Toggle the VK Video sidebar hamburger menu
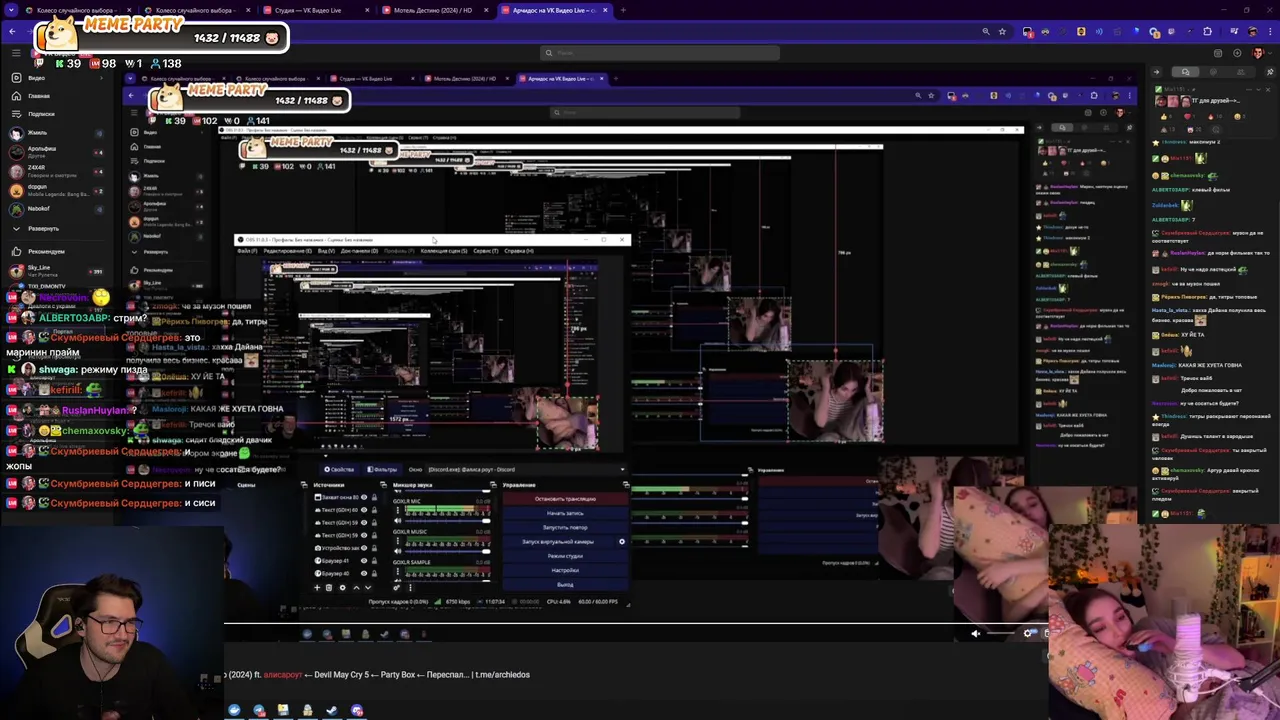 (x=16, y=53)
